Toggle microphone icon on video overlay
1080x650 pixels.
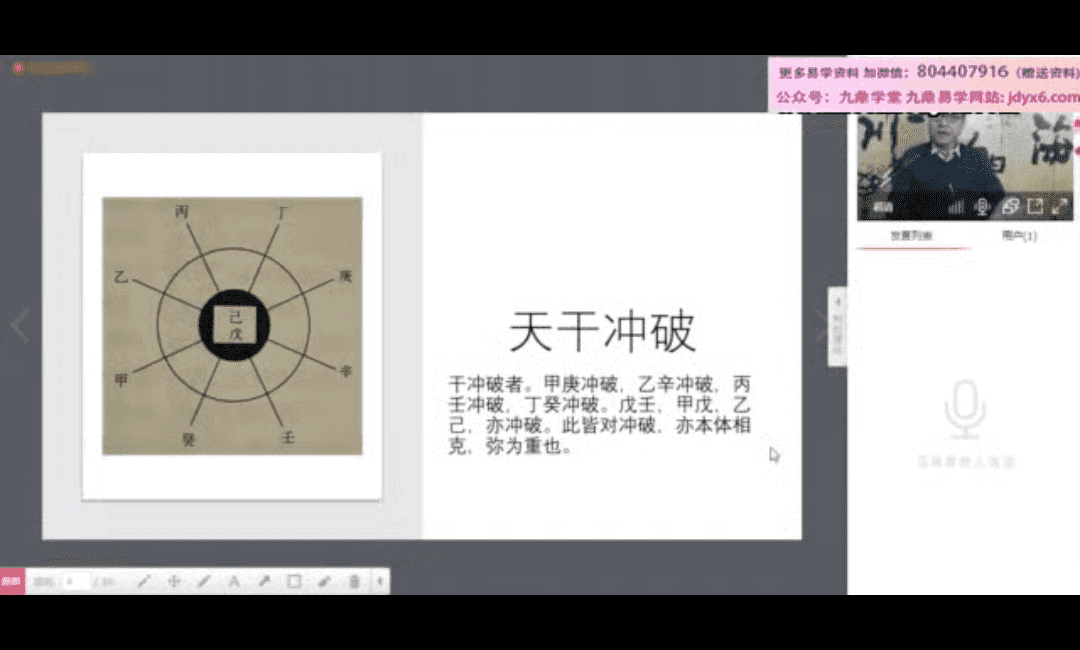click(983, 206)
